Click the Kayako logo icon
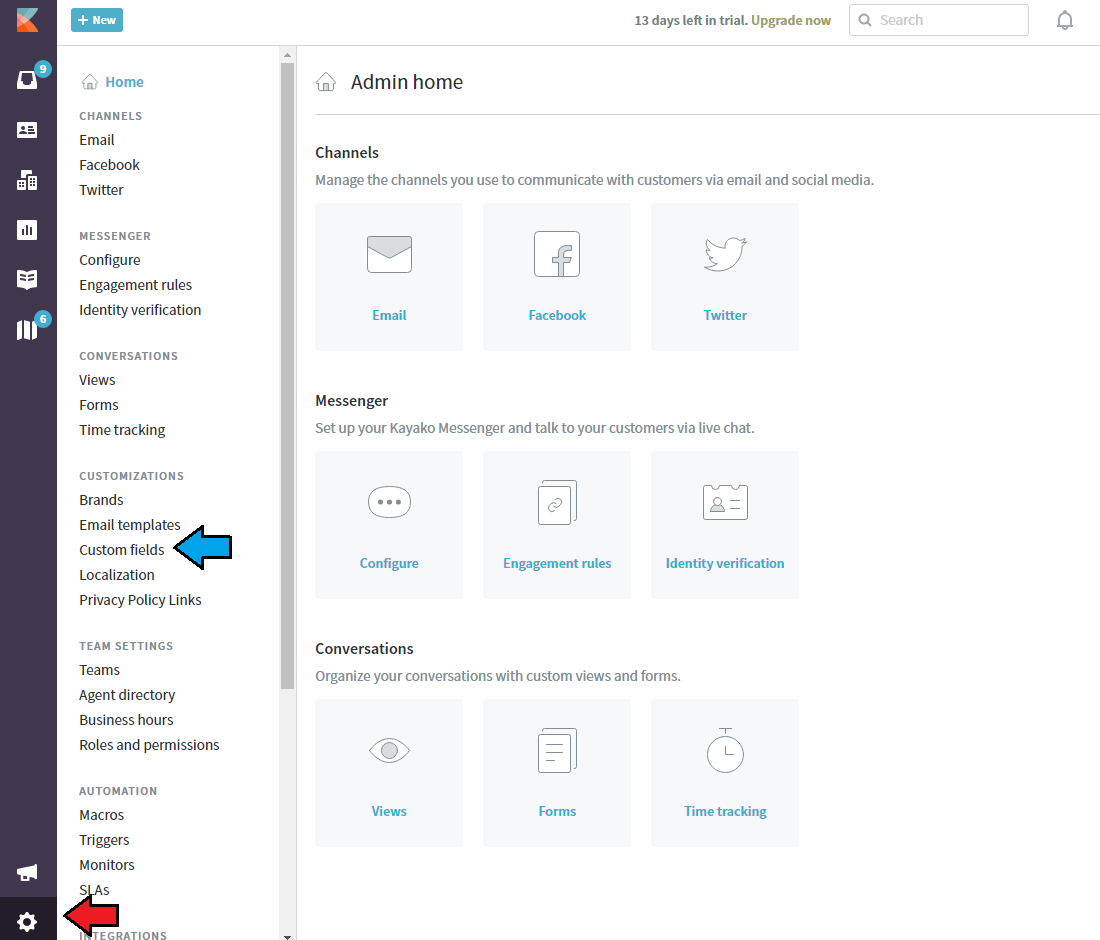 pos(27,20)
